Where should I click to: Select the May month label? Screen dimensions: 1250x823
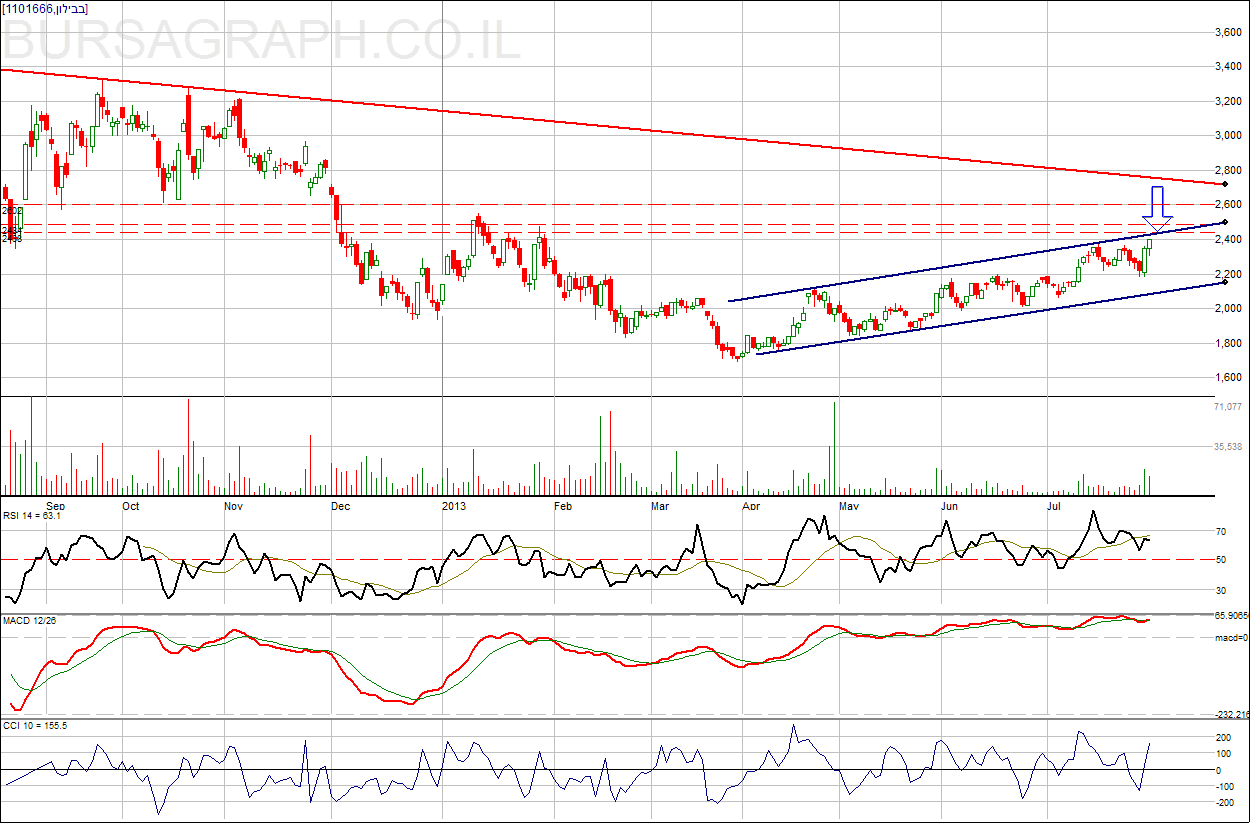click(x=850, y=506)
